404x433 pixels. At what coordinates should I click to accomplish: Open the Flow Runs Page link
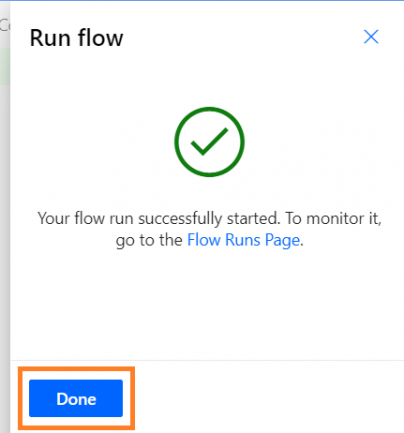243,240
